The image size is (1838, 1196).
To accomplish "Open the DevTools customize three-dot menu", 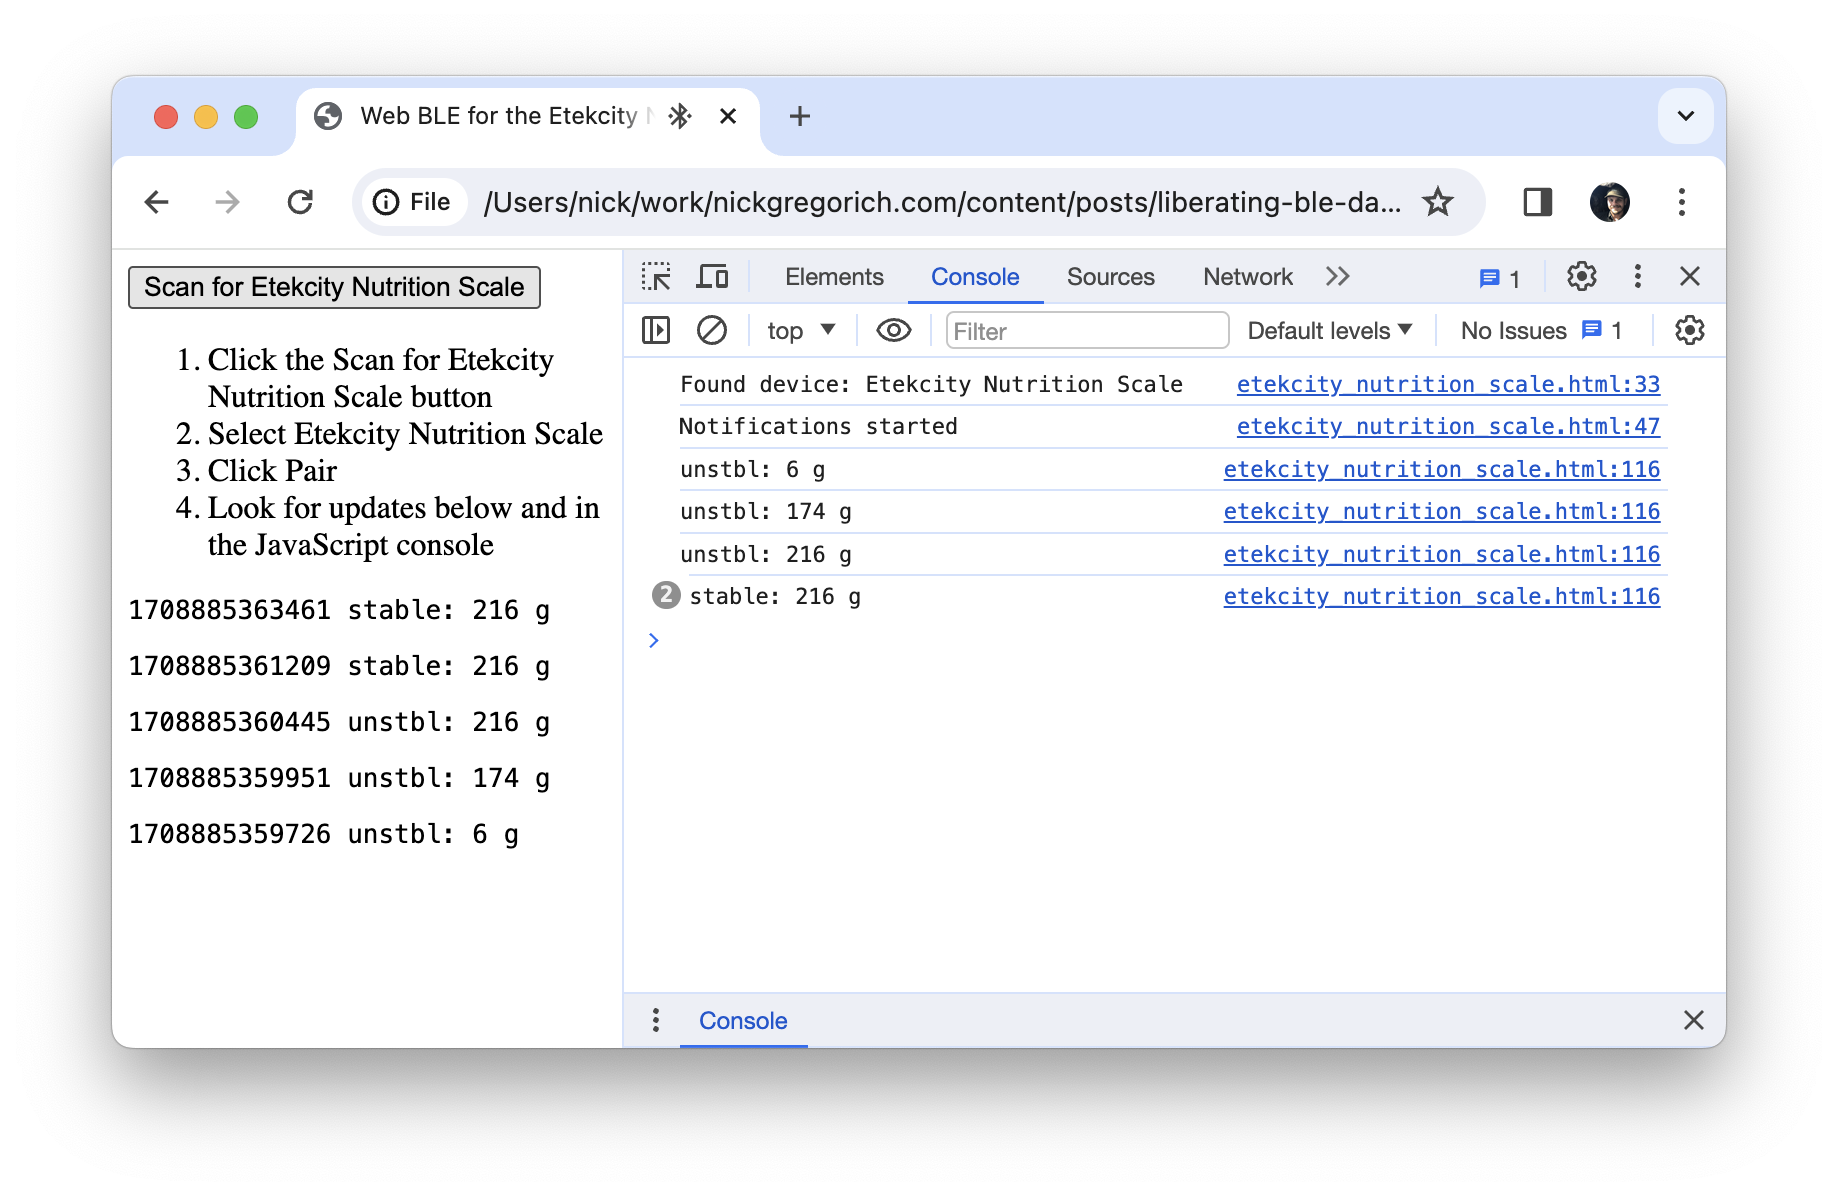I will click(1637, 277).
